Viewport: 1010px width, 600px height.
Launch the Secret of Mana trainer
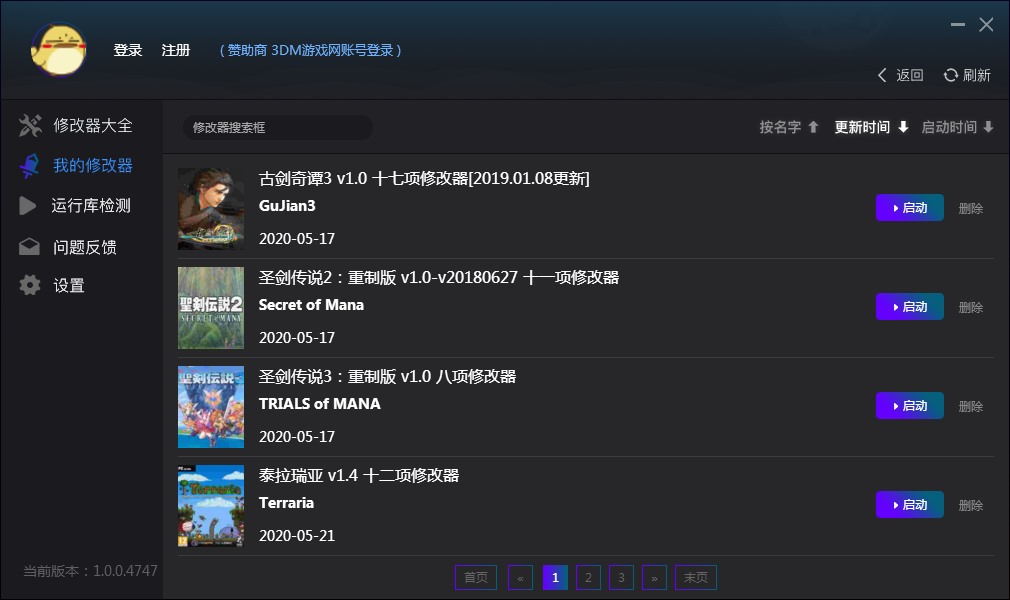click(x=910, y=307)
